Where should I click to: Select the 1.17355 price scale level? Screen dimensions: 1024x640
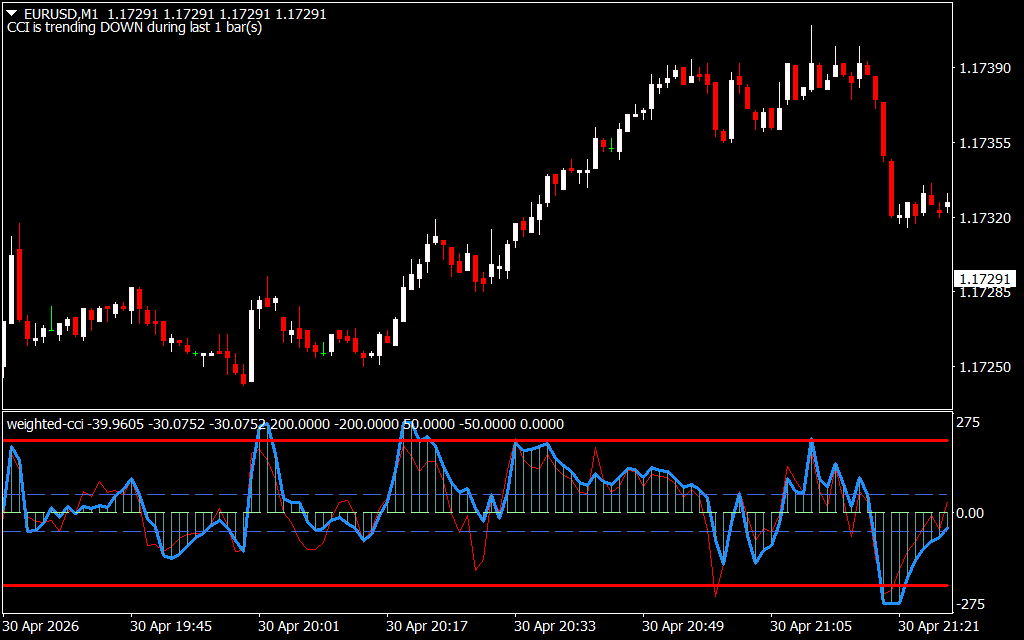tap(985, 143)
